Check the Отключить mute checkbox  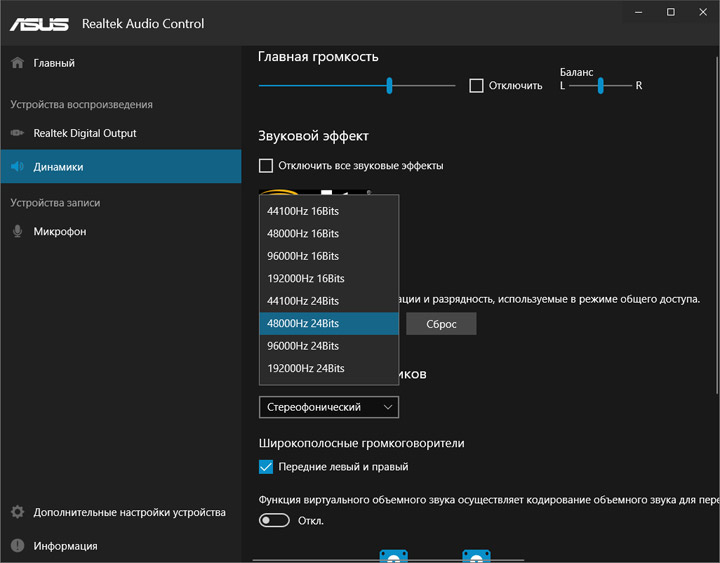476,86
